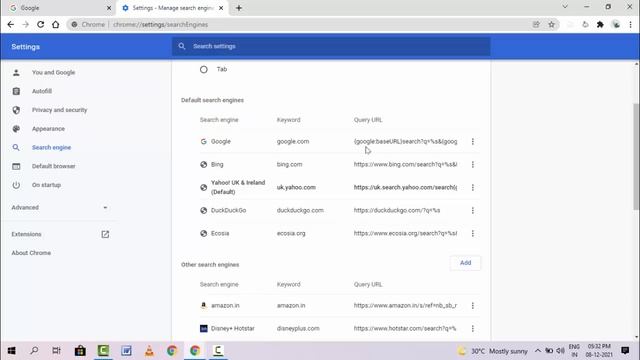This screenshot has height=360, width=640.
Task: Select Search engine in sidebar
Action: [x=51, y=147]
